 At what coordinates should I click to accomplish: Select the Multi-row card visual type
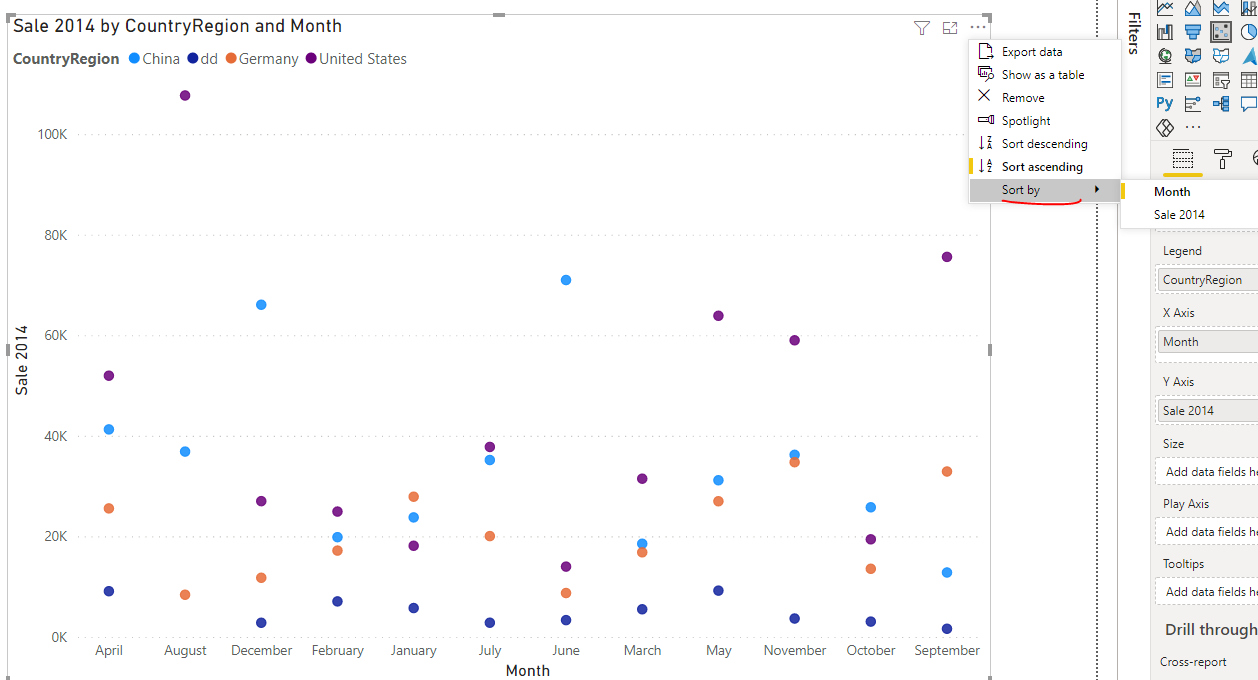point(1165,80)
